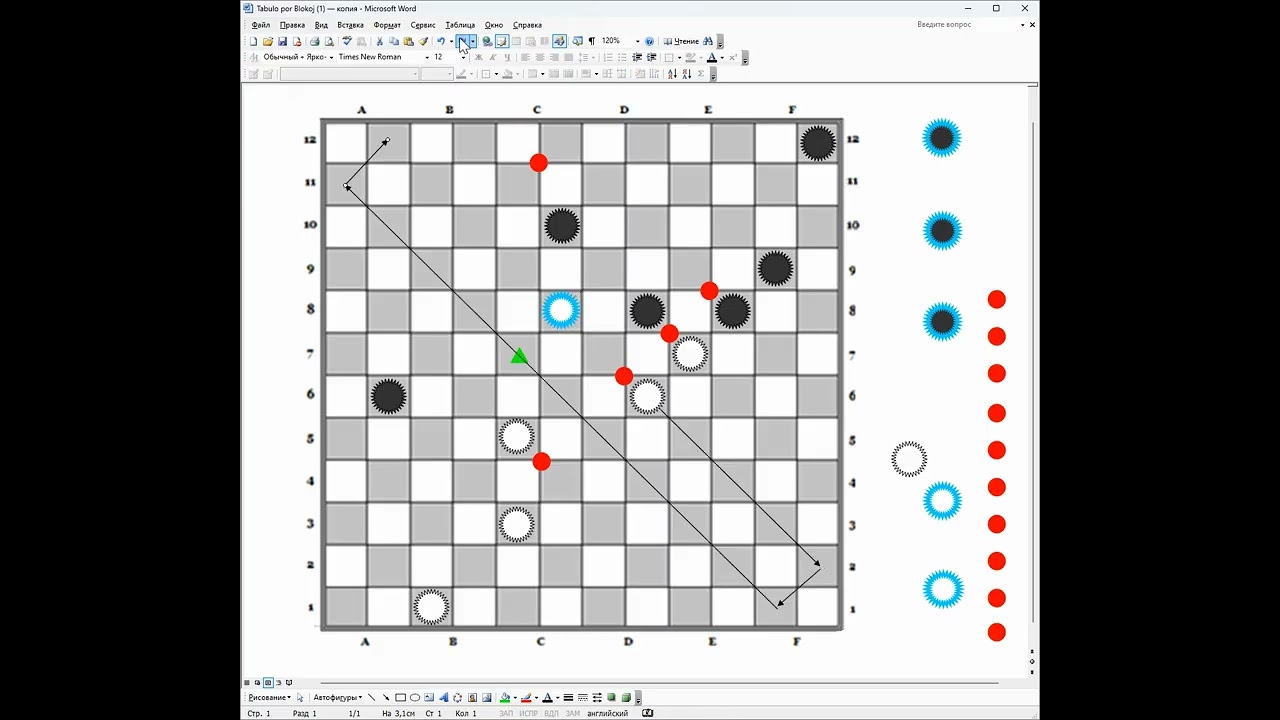Viewport: 1280px width, 720px height.
Task: Insert clip art from Drawing toolbar
Action: point(472,697)
